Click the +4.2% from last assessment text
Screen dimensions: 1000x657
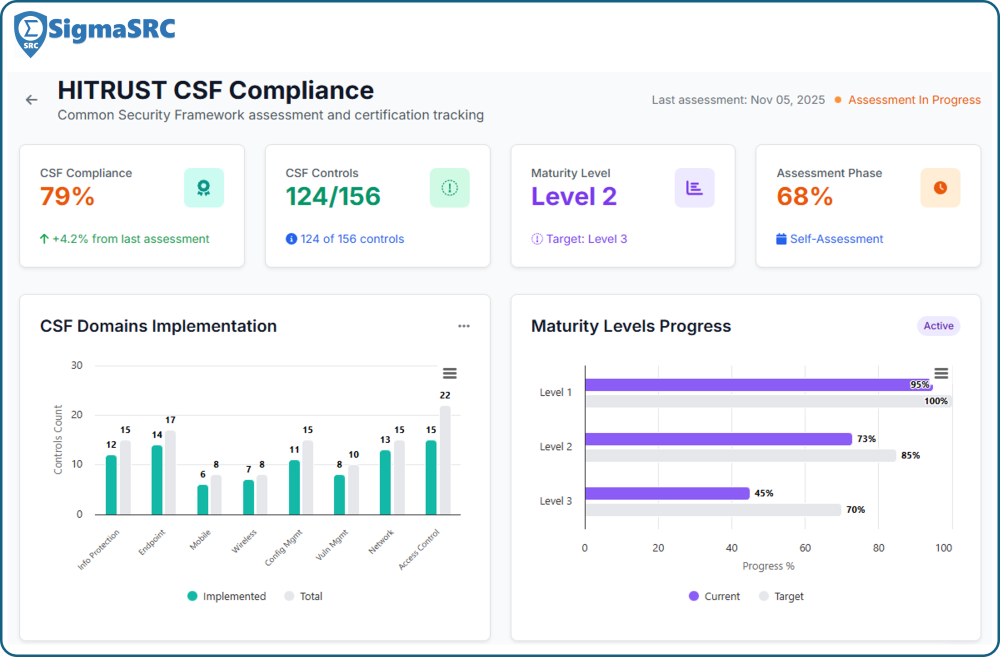coord(131,239)
